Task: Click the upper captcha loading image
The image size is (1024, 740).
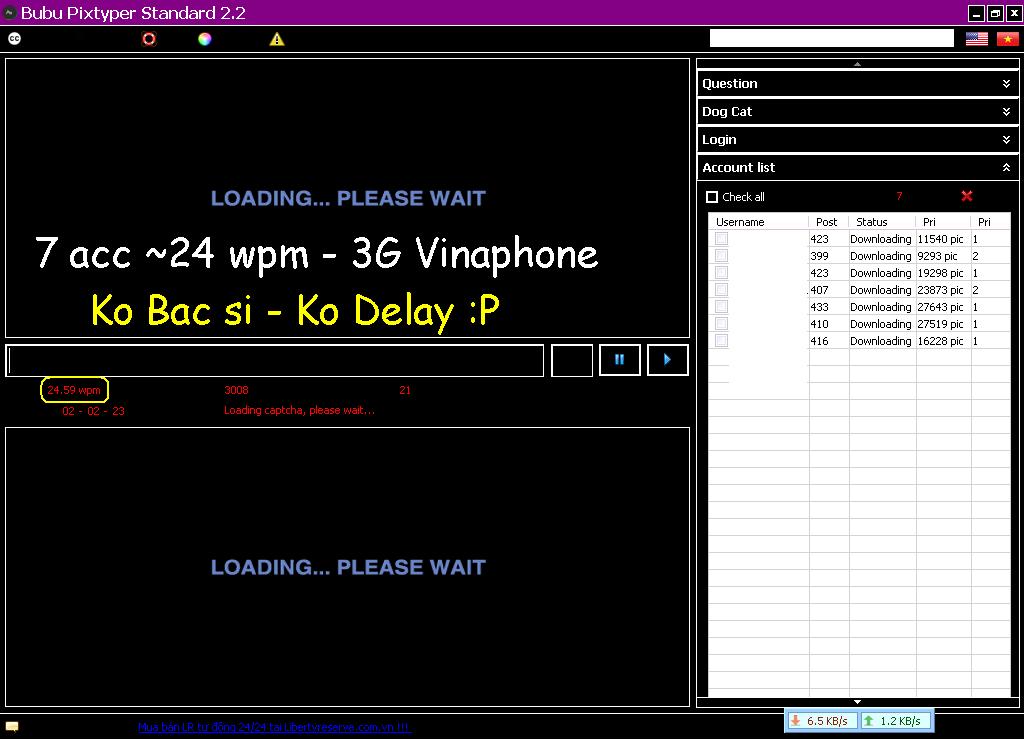Action: (347, 198)
